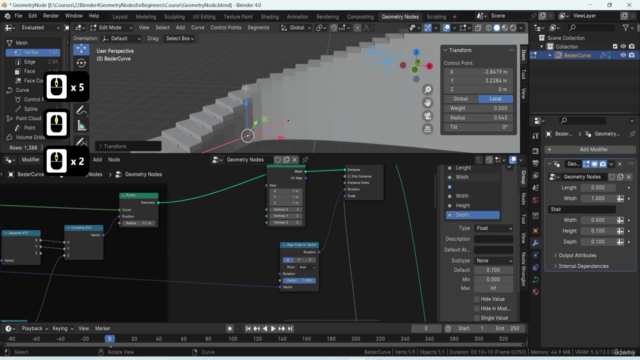Open Keying popover in timeline
640x360 pixels.
coord(62,329)
